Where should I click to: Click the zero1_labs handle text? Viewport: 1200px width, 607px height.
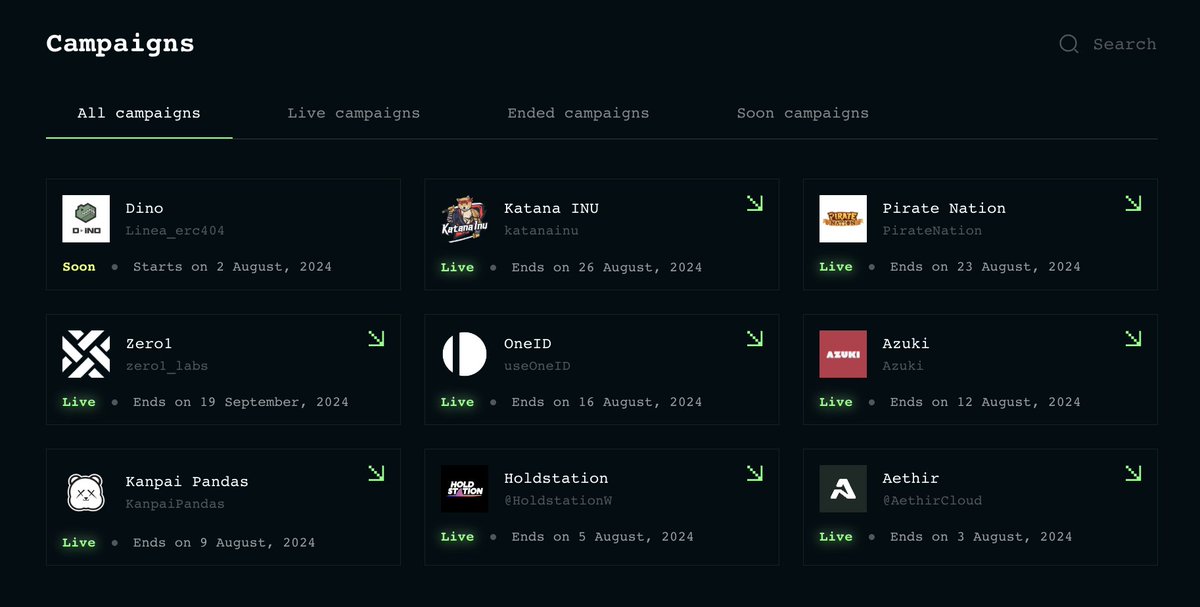point(167,366)
